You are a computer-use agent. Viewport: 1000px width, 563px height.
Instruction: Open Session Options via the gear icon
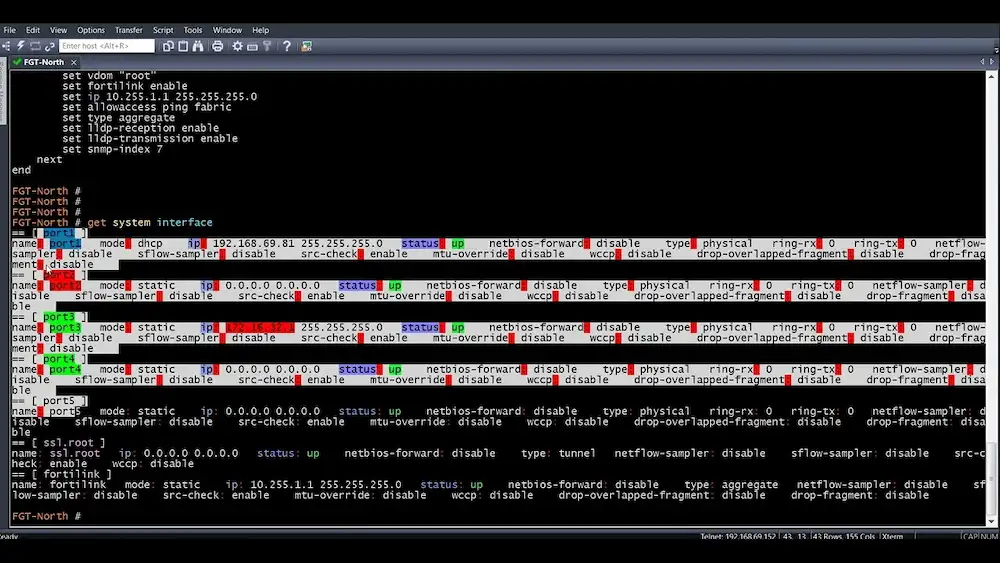[238, 46]
